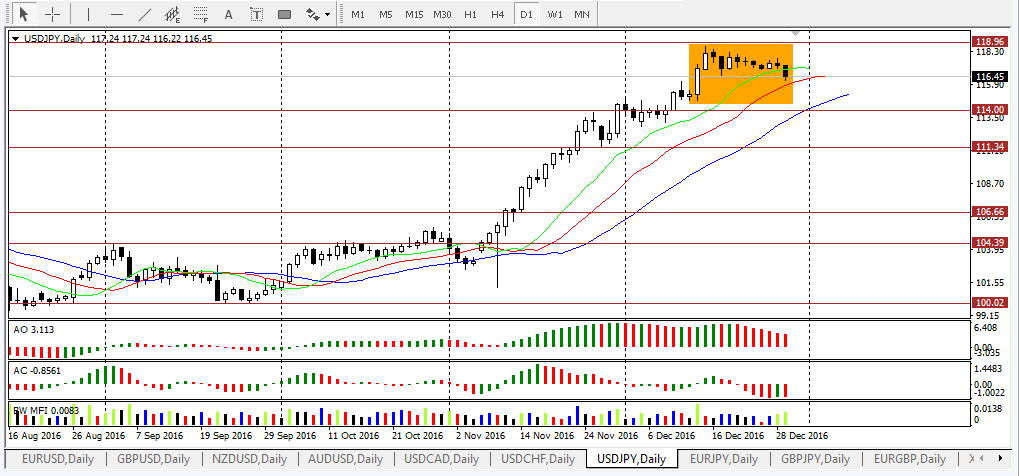Click the 118.96 price level label
Viewport: 1019px width, 476px height.
(990, 42)
